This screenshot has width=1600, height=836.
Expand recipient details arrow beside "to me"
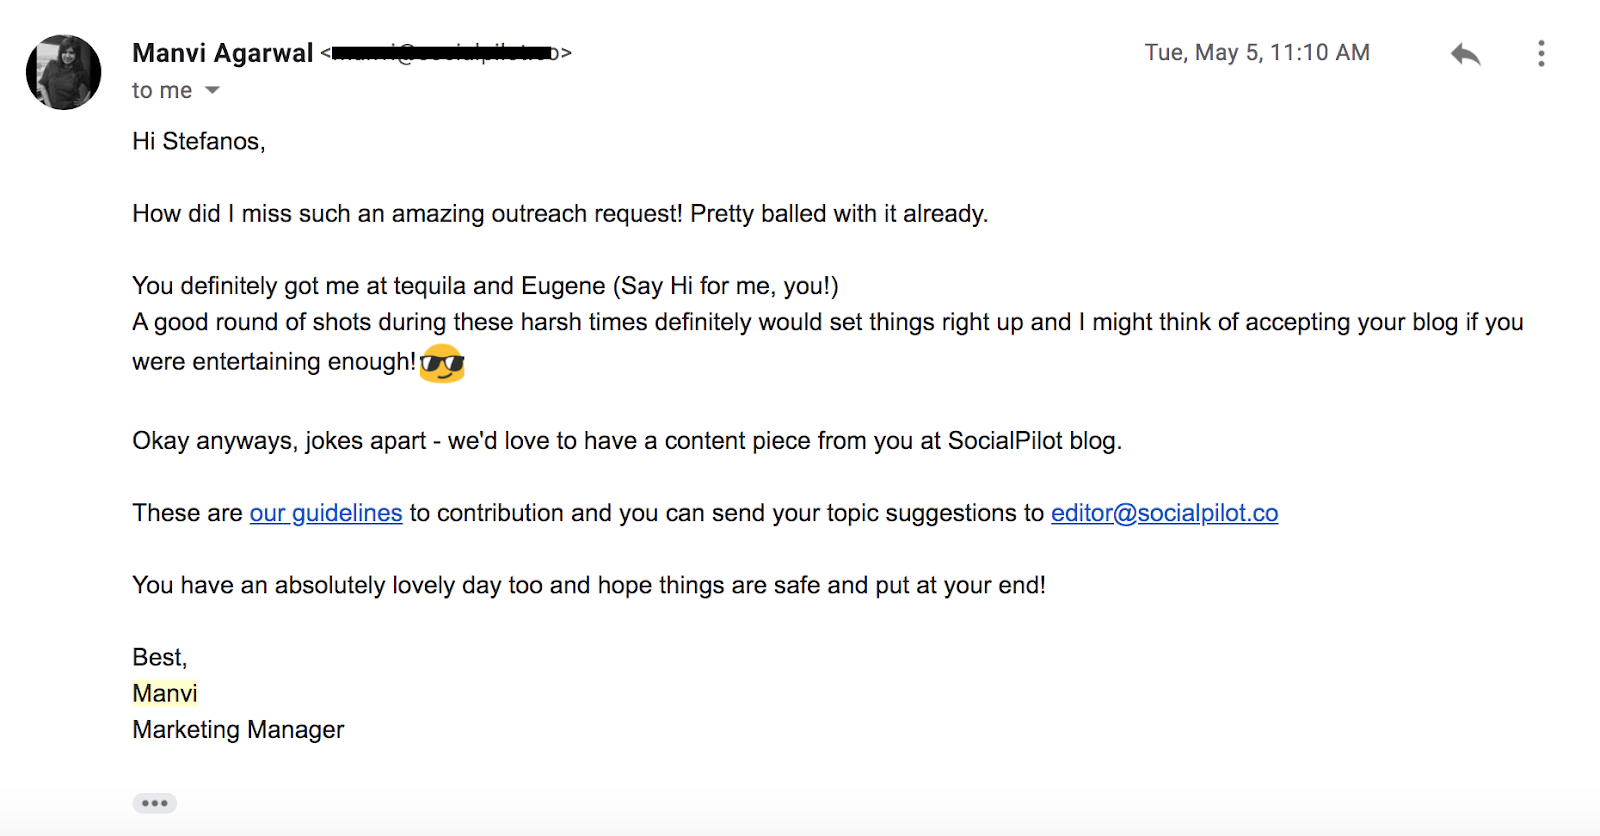coord(212,90)
